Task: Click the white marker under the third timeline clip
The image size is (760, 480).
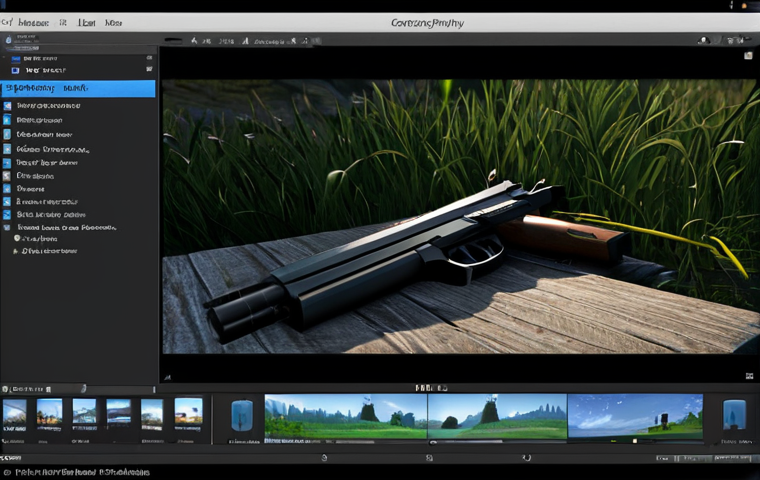Action: (x=634, y=441)
